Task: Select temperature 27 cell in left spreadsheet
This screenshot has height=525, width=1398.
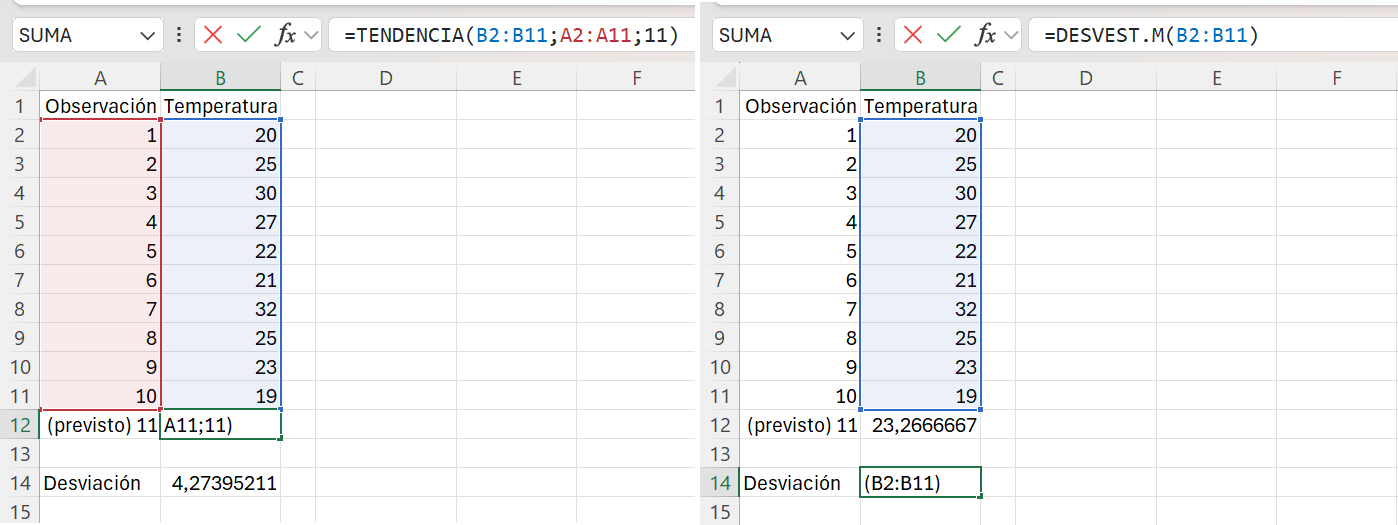Action: click(x=220, y=222)
